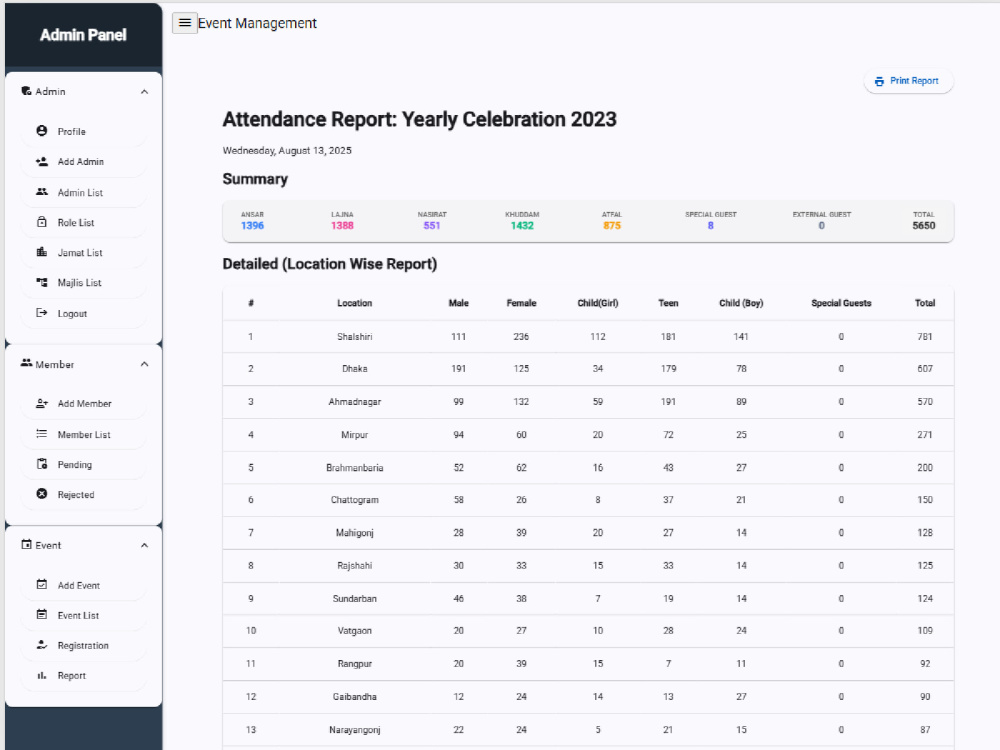The image size is (1000, 750).
Task: Click the summary total 5650
Action: tap(923, 226)
